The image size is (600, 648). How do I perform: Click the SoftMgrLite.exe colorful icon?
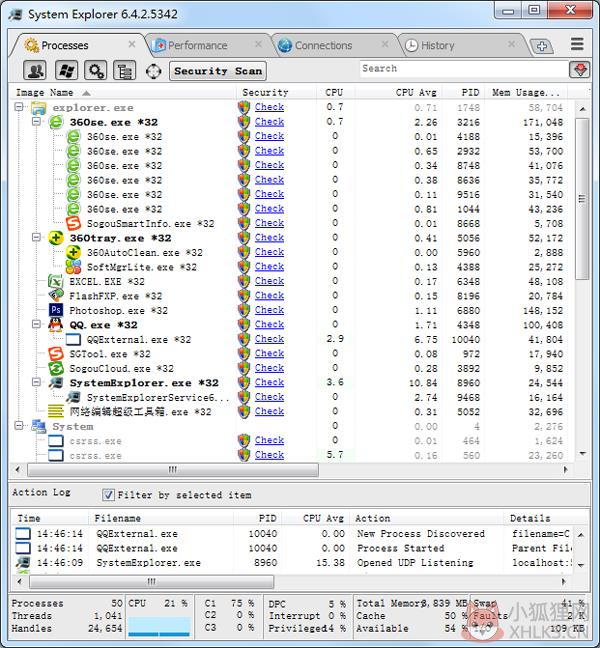73,267
